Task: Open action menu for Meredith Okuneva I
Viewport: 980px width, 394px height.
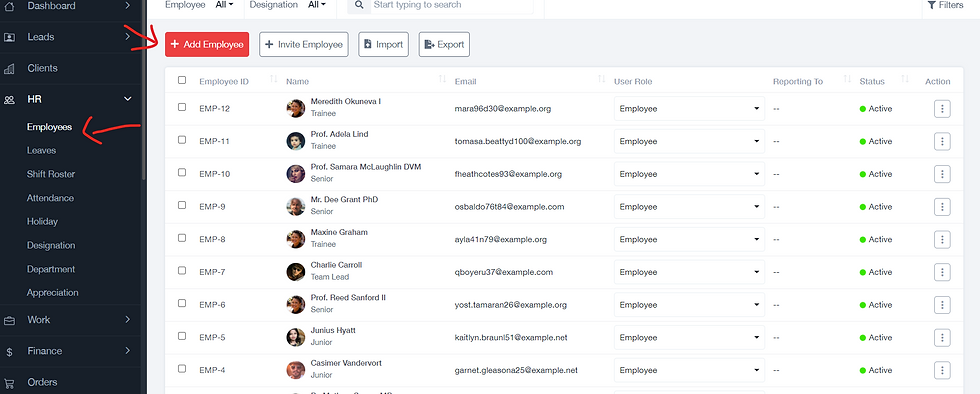Action: click(942, 109)
